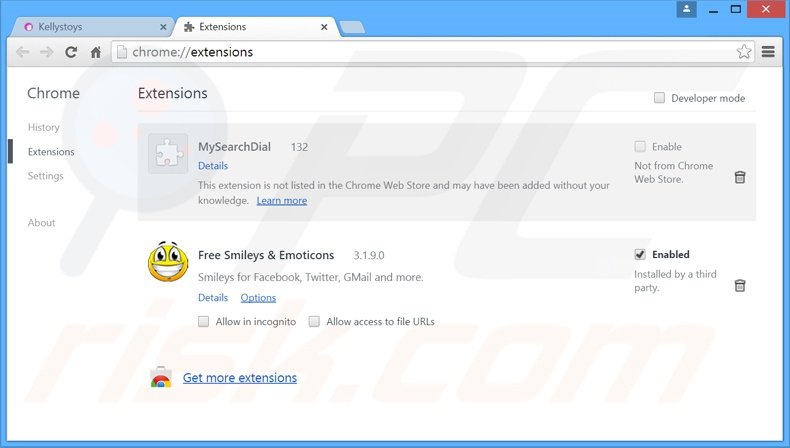The height and width of the screenshot is (448, 790).
Task: Click the Learn more link
Action: pyautogui.click(x=282, y=201)
